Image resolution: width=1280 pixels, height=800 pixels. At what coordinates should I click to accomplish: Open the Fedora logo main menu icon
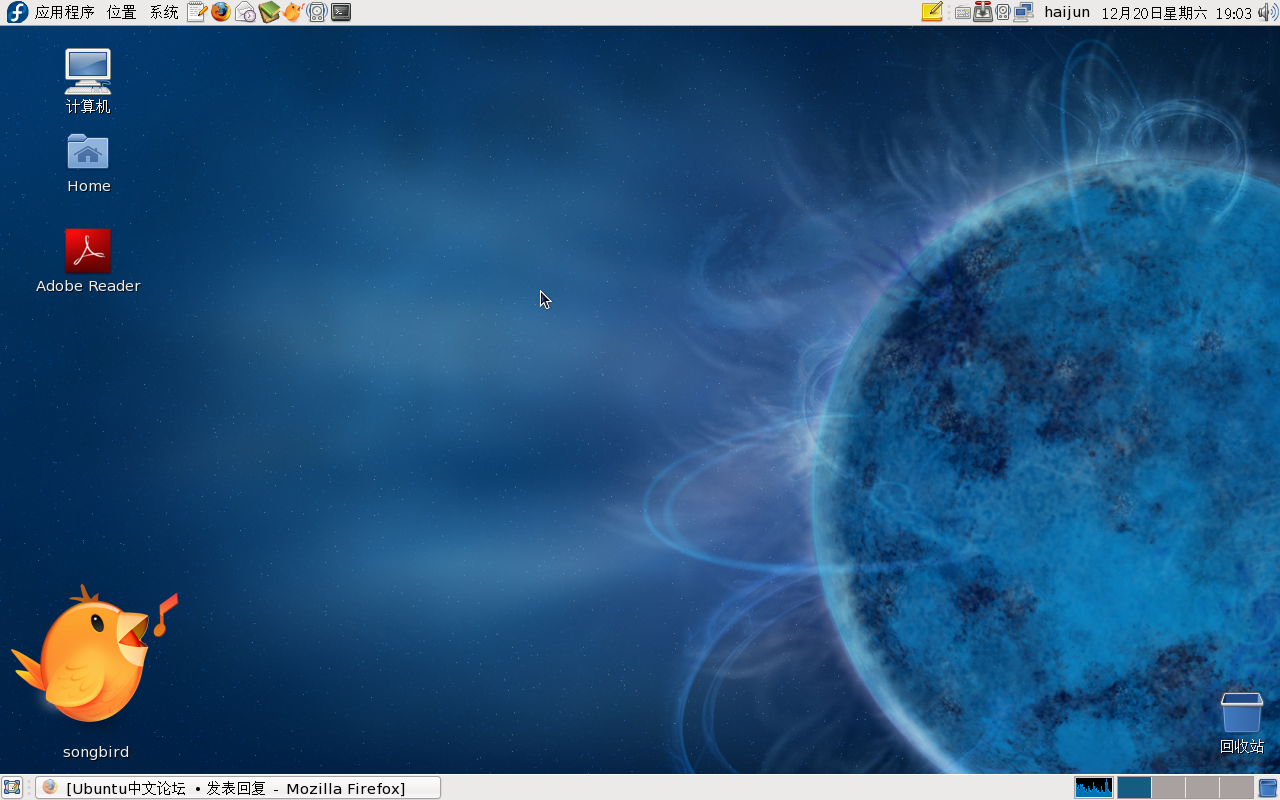[x=17, y=12]
